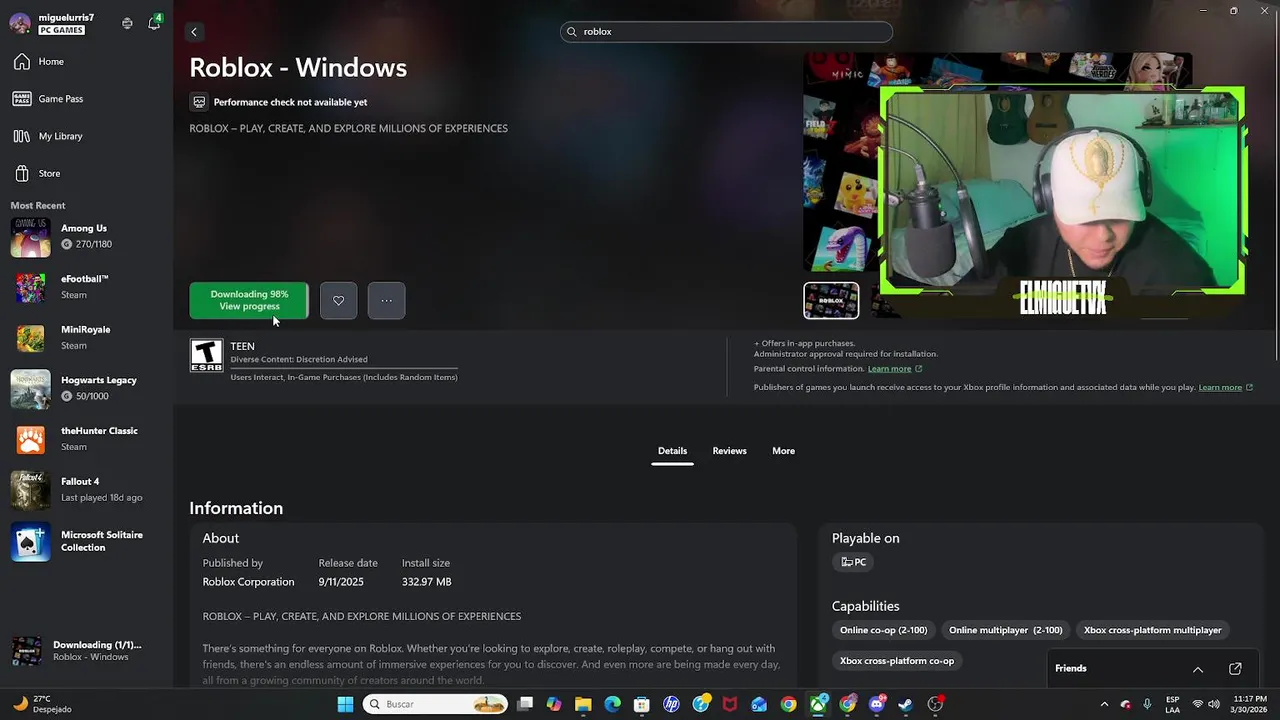Open Task View on taskbar
Image resolution: width=1280 pixels, height=720 pixels.
(525, 704)
